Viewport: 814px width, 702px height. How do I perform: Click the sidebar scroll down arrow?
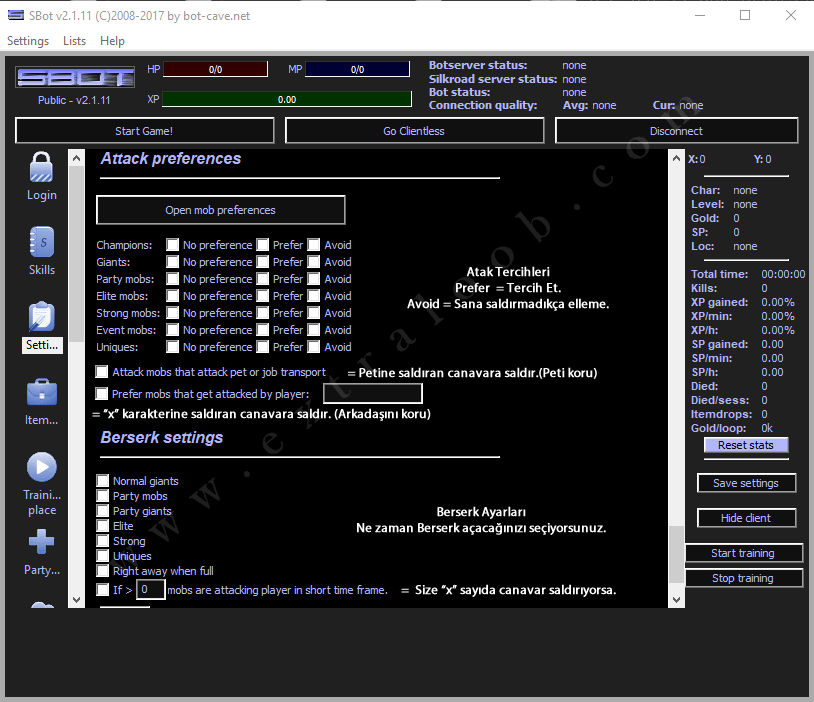[76, 600]
